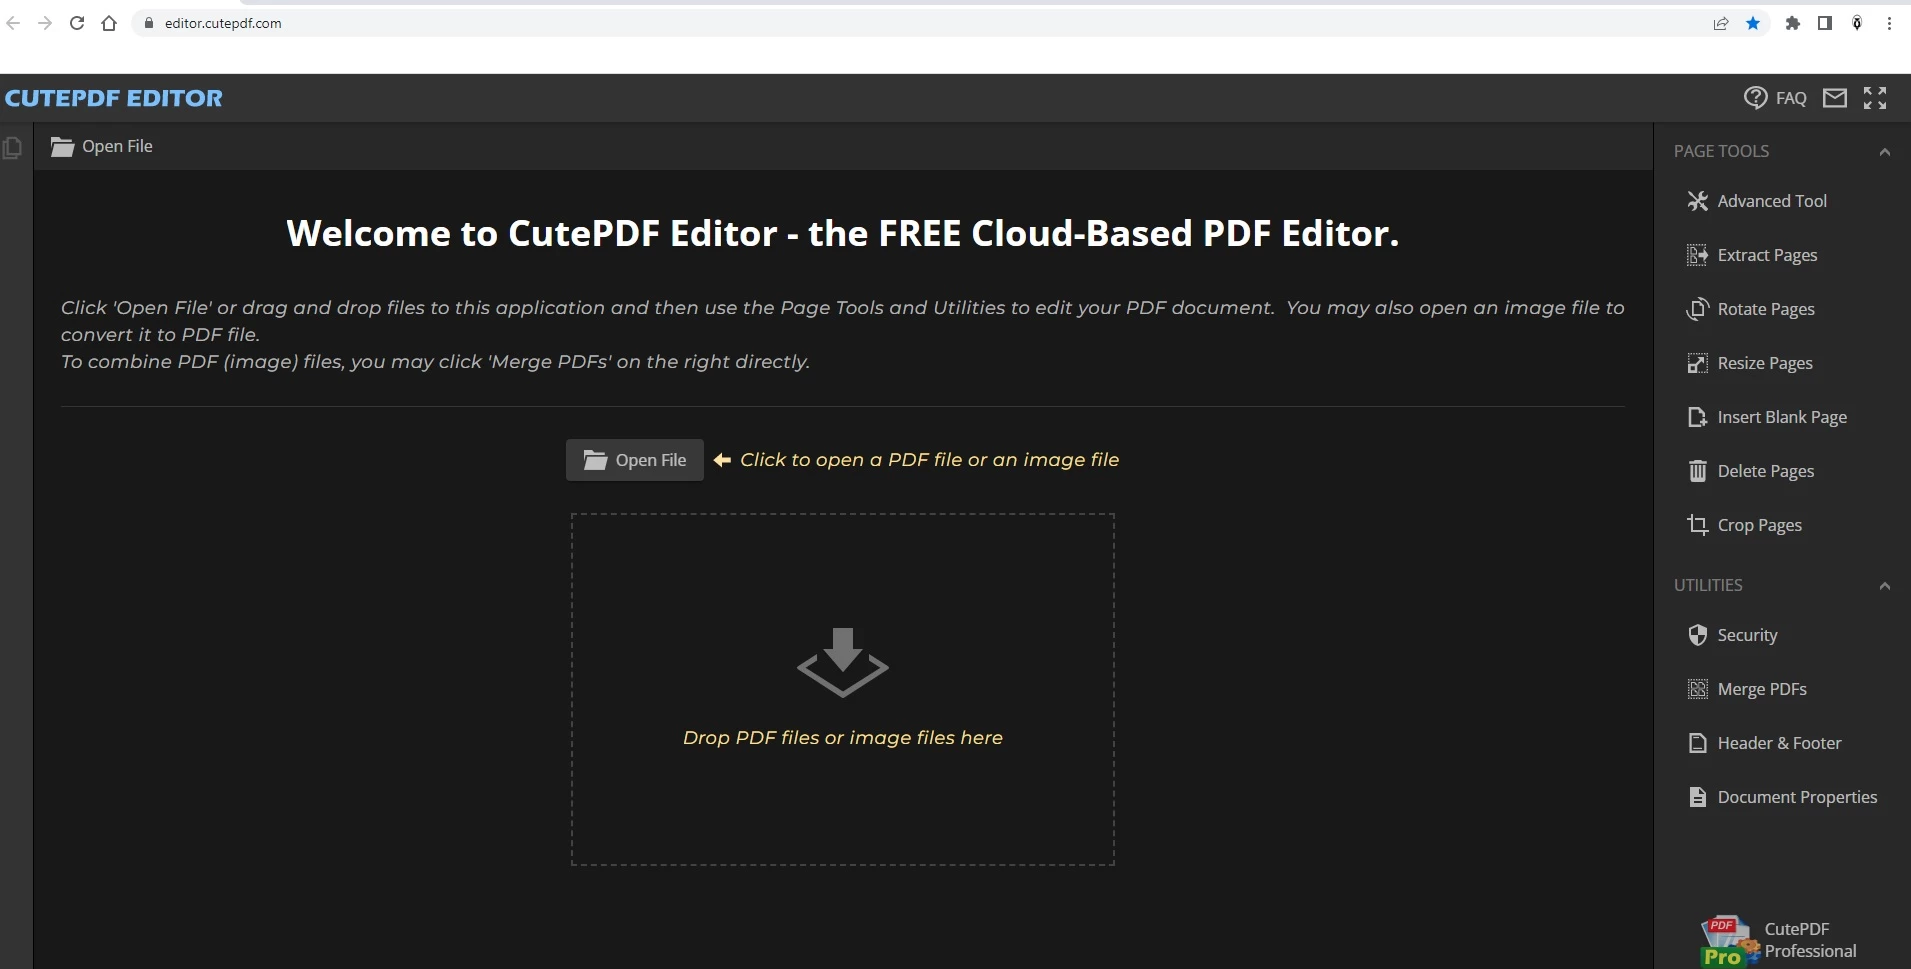Viewport: 1911px width, 969px height.
Task: Open the Chrome three-dot menu
Action: pos(1889,23)
